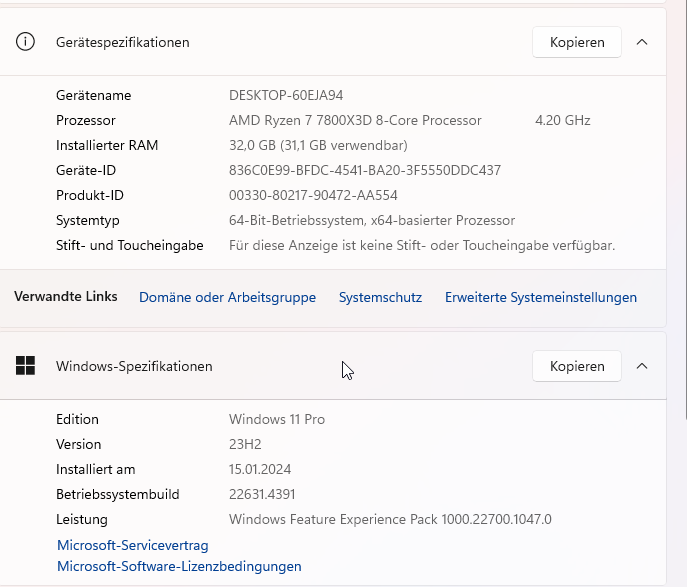The width and height of the screenshot is (687, 587).
Task: Select the 32,0 GB RAM value
Action: coord(318,145)
